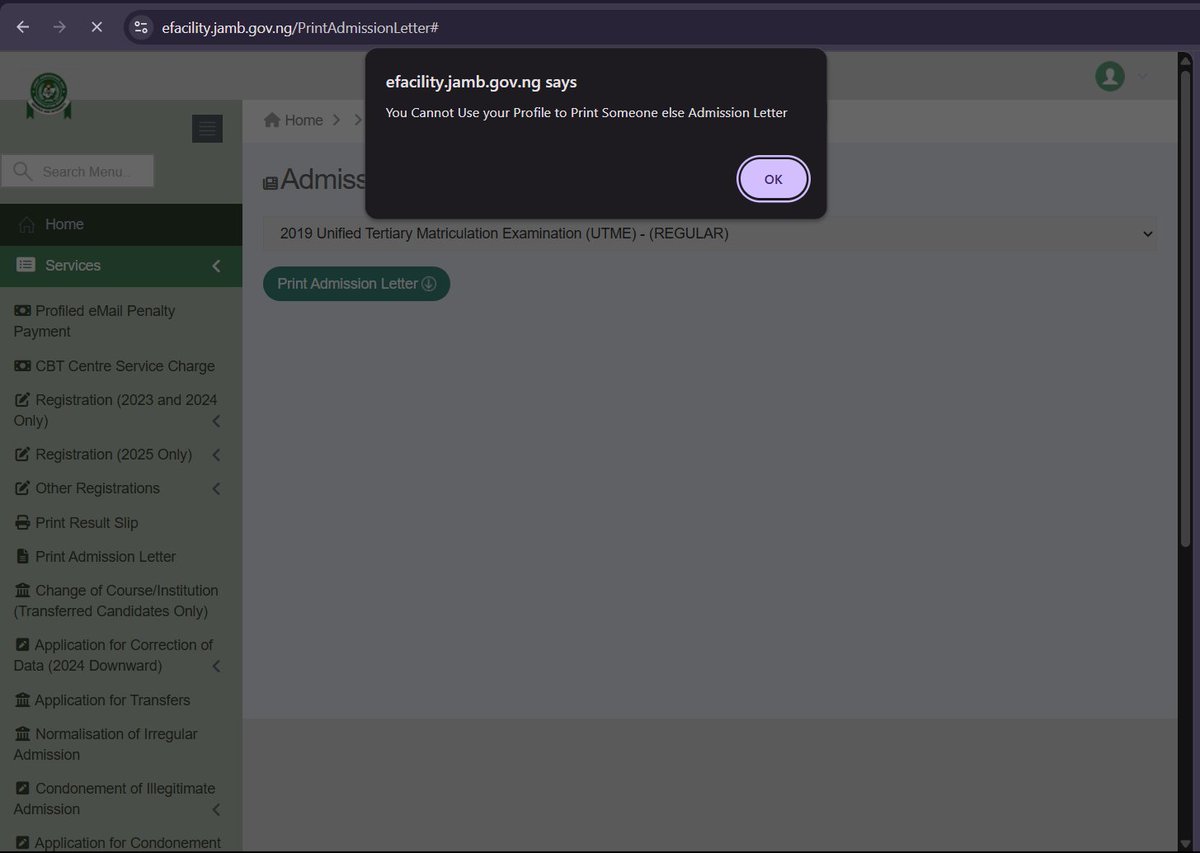Viewport: 1200px width, 853px height.
Task: Click the Print Admission Letter document icon
Action: point(21,556)
